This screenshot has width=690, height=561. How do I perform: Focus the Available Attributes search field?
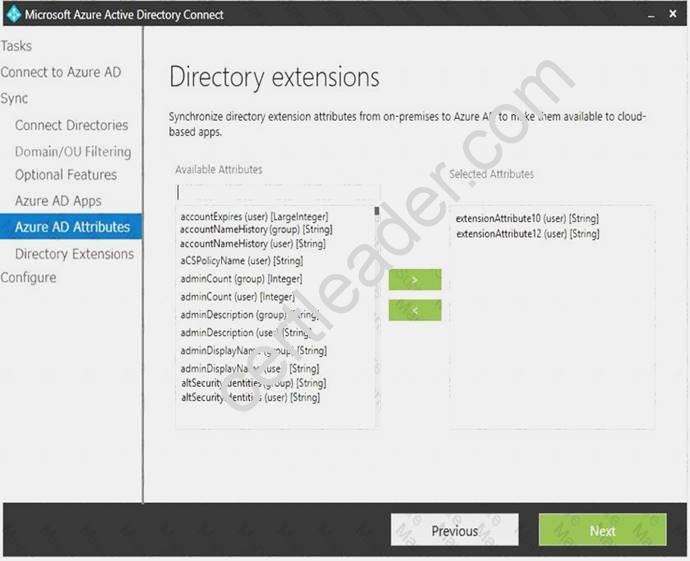tap(277, 193)
